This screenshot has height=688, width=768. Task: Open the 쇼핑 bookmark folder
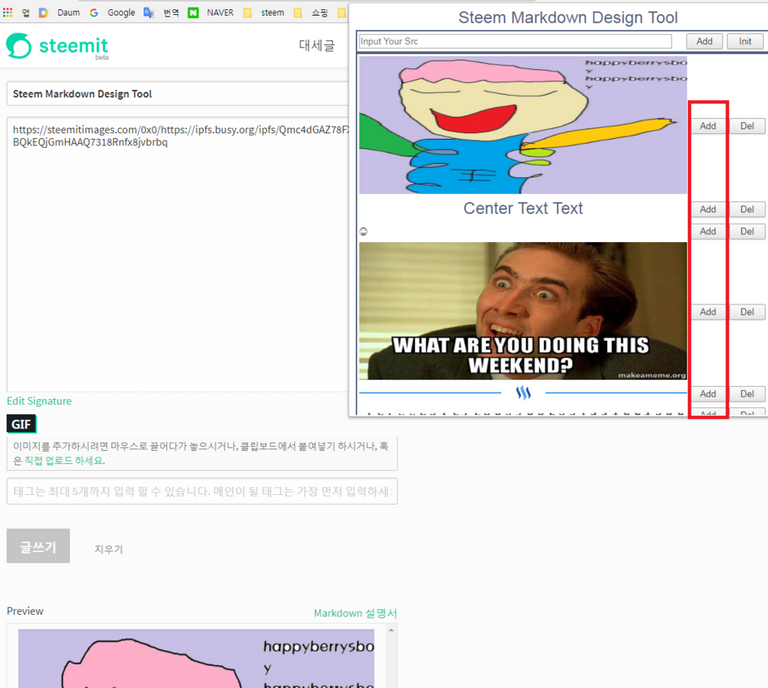(311, 12)
